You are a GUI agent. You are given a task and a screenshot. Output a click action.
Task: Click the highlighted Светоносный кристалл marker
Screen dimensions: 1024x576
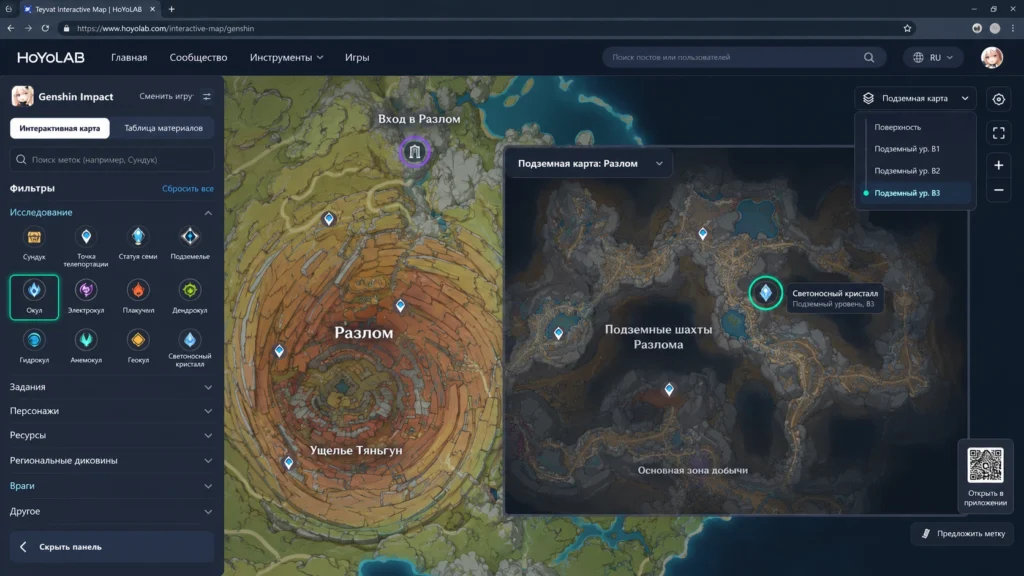(x=765, y=293)
